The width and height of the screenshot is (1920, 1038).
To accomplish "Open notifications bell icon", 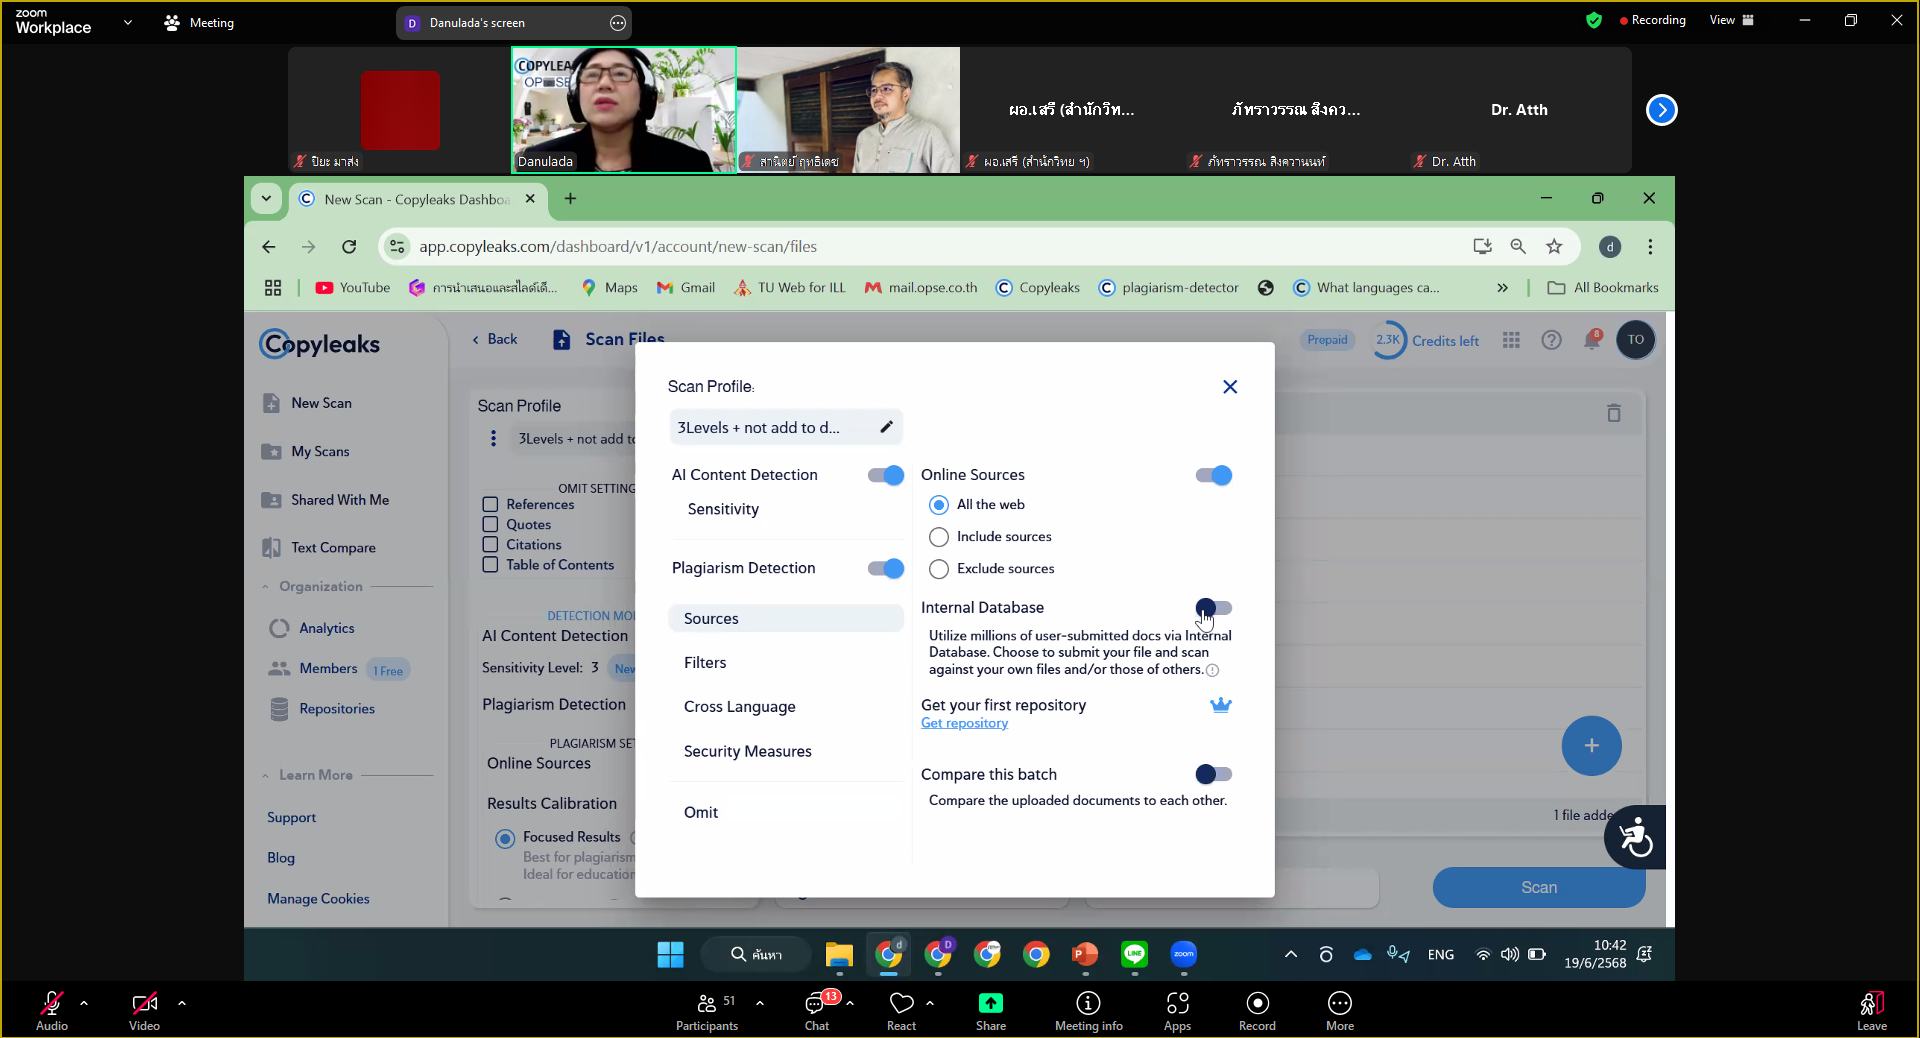I will coord(1592,340).
